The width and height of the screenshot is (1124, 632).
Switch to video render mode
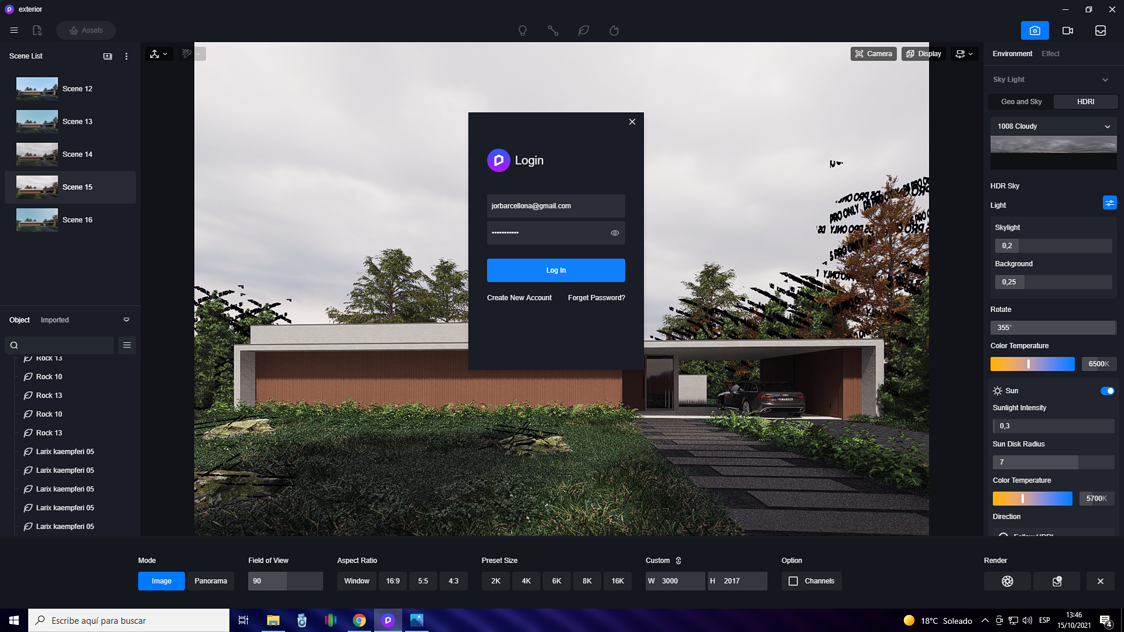point(1067,30)
